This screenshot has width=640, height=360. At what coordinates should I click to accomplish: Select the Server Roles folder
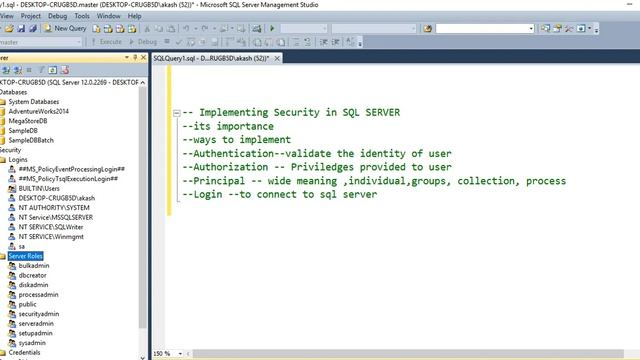pyautogui.click(x=25, y=256)
